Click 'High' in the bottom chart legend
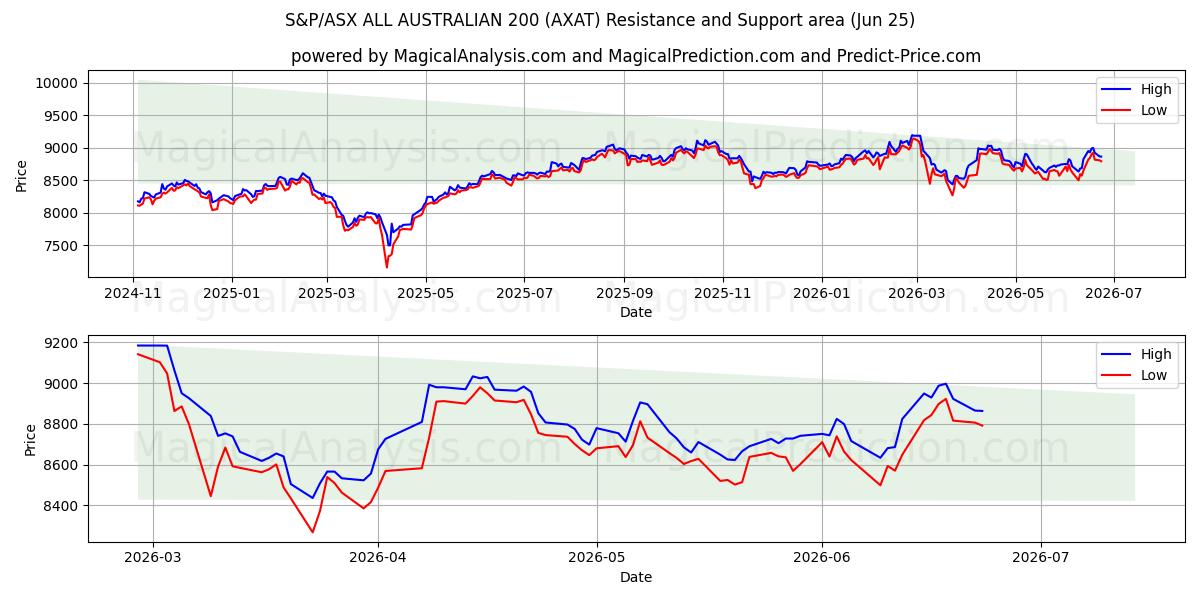The width and height of the screenshot is (1200, 600). pyautogui.click(x=1156, y=354)
